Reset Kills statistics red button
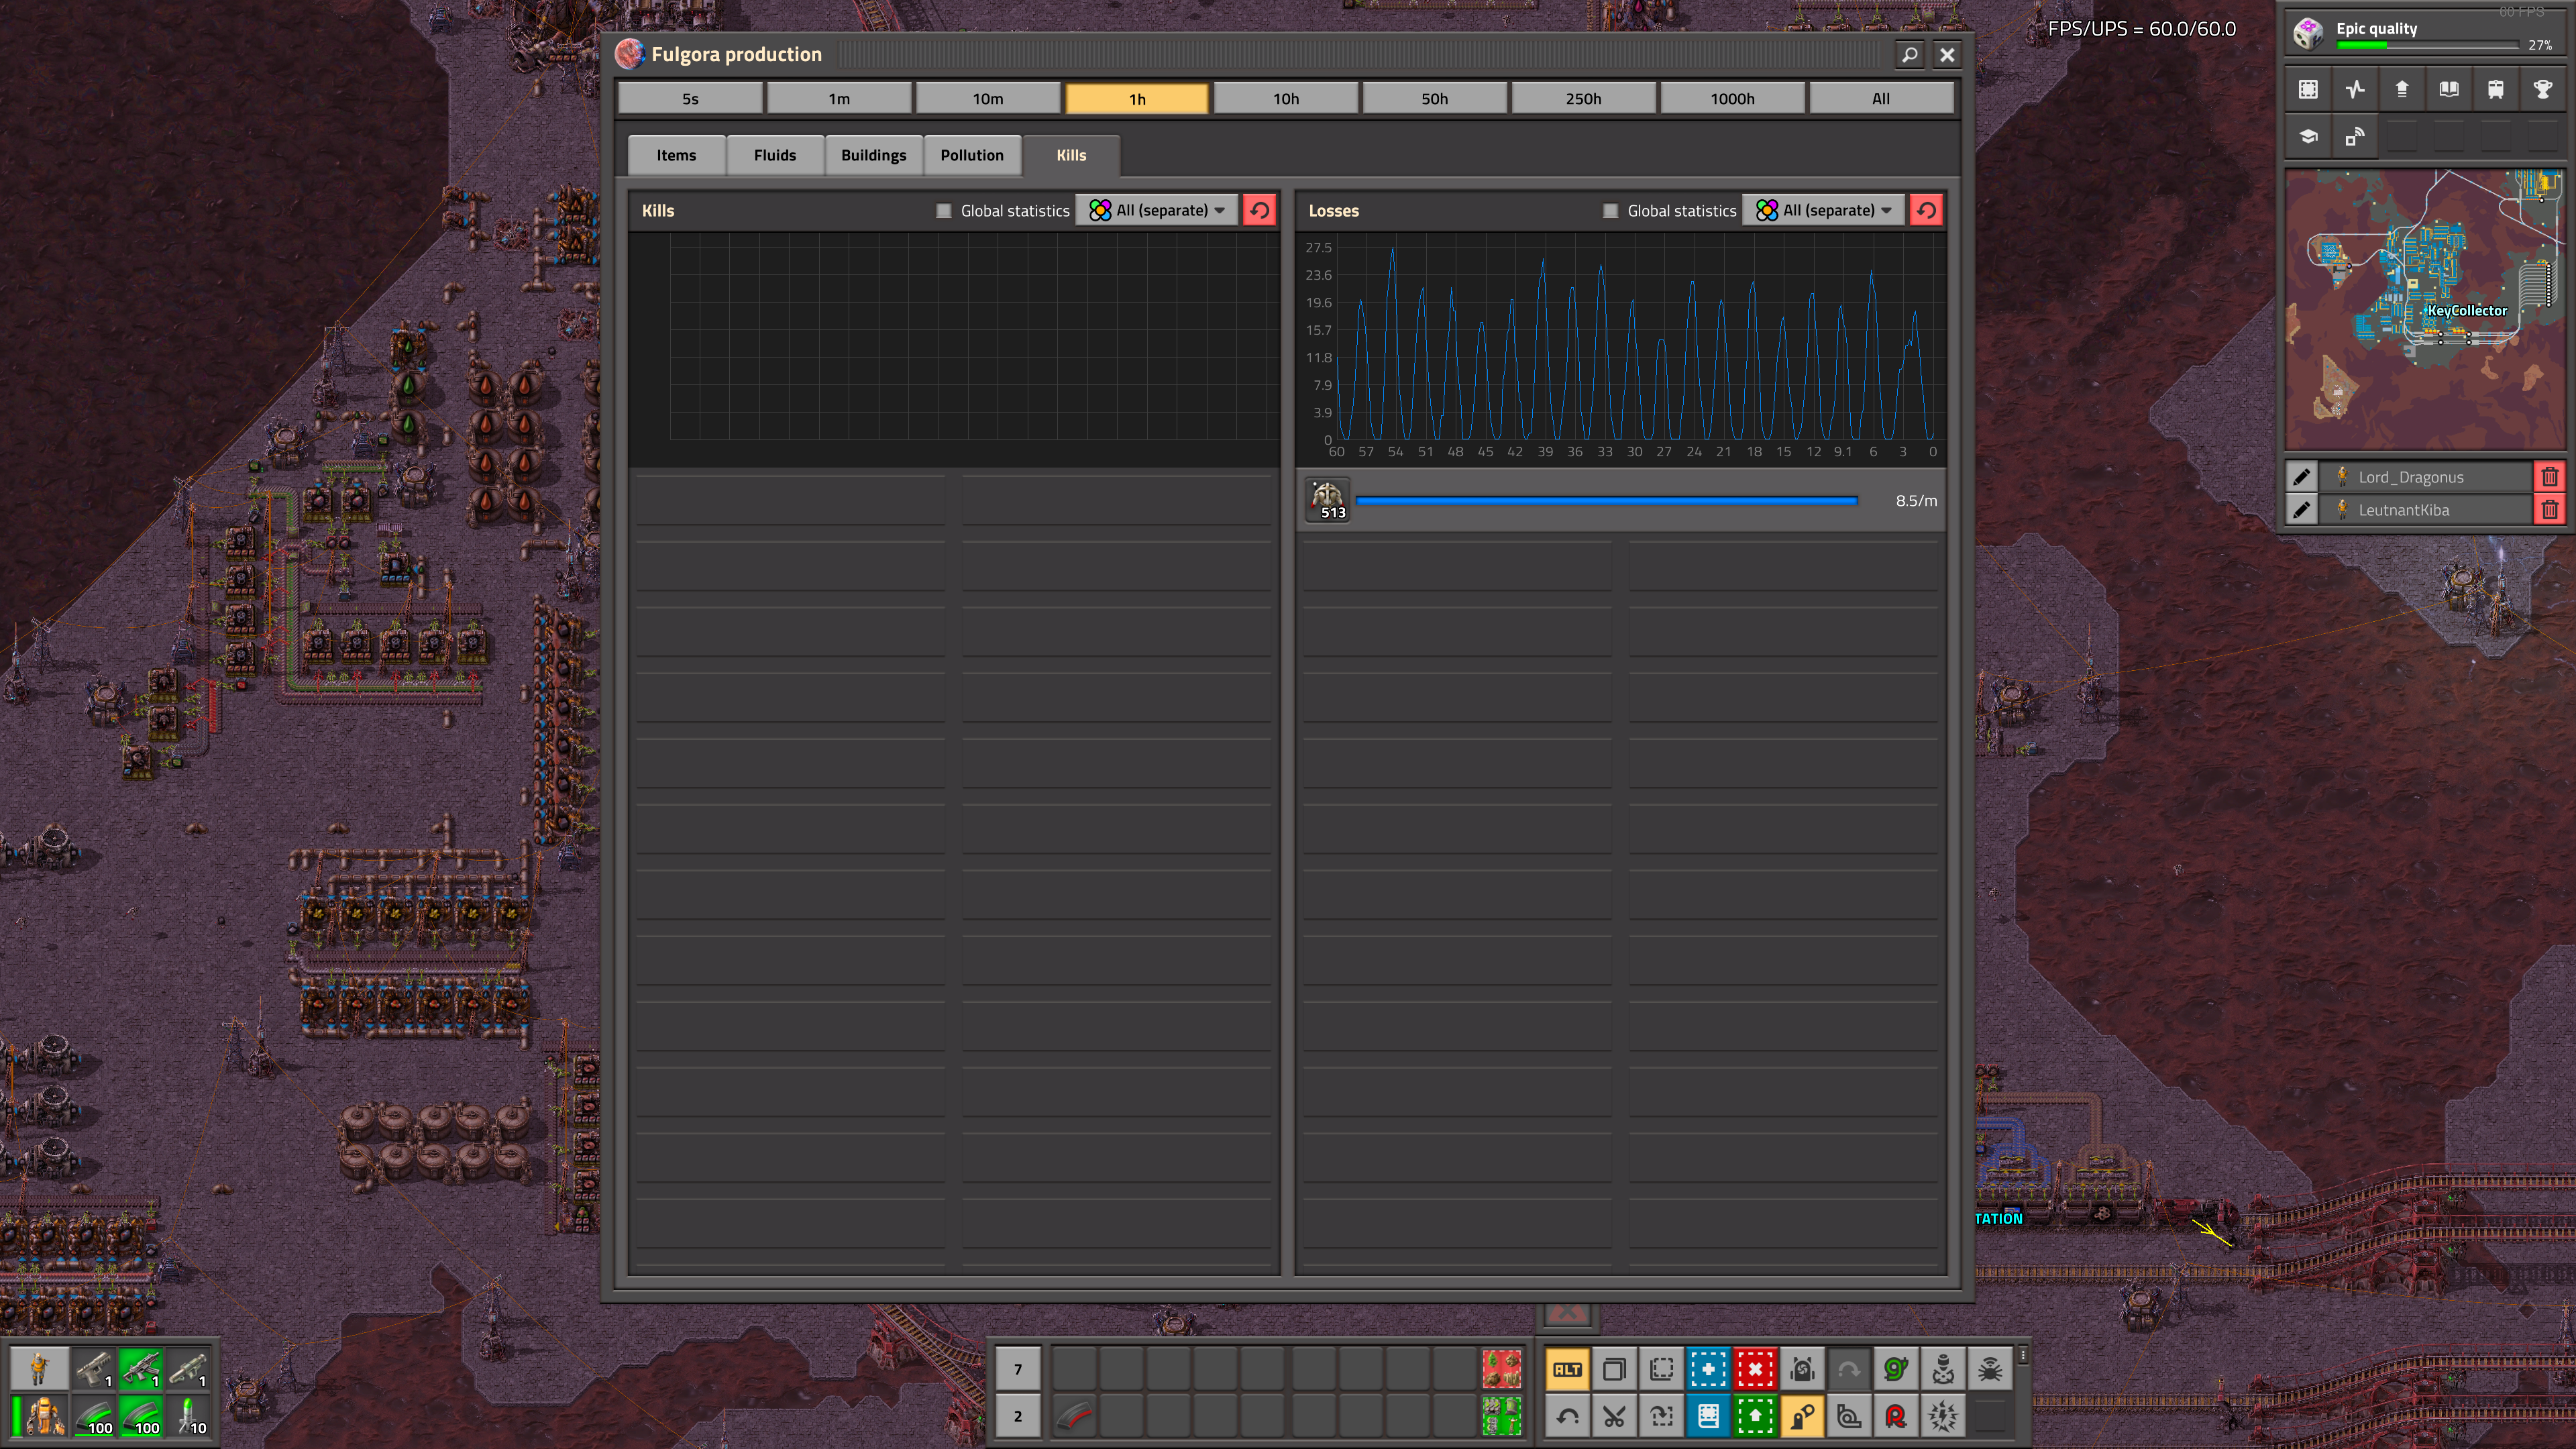This screenshot has height=1449, width=2576. 1260,211
